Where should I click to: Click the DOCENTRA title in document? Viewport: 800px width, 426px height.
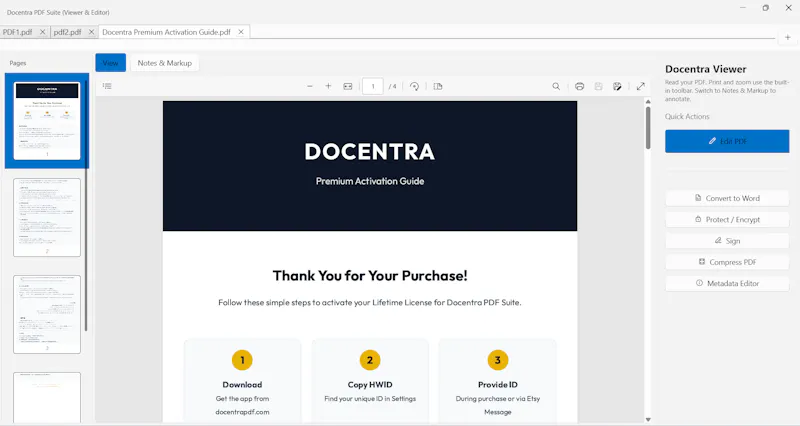[x=370, y=152]
